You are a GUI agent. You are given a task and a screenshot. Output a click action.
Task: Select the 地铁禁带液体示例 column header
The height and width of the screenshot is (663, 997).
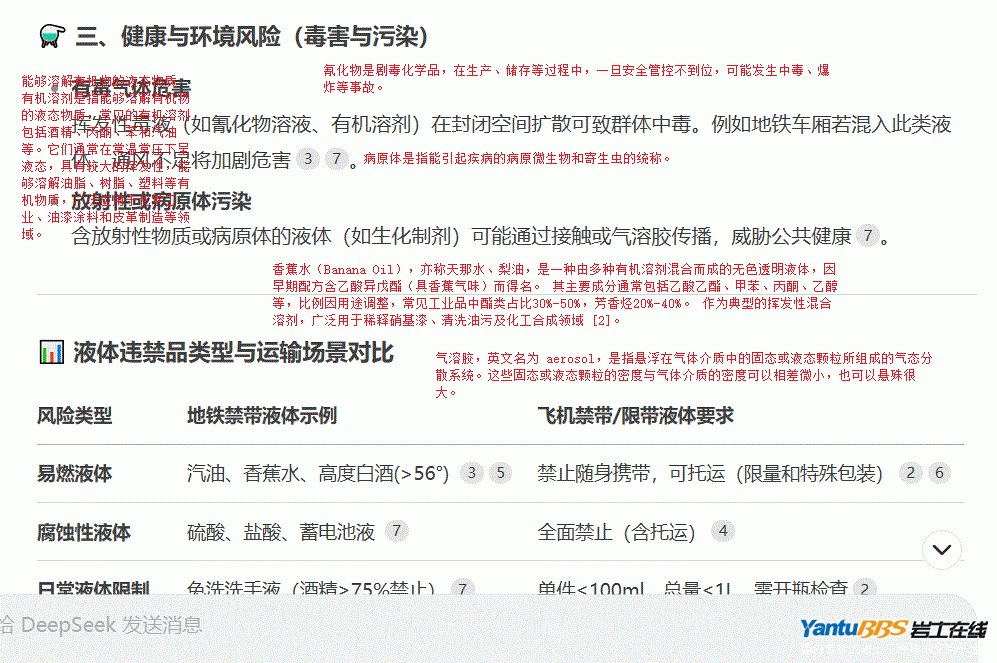click(x=262, y=416)
